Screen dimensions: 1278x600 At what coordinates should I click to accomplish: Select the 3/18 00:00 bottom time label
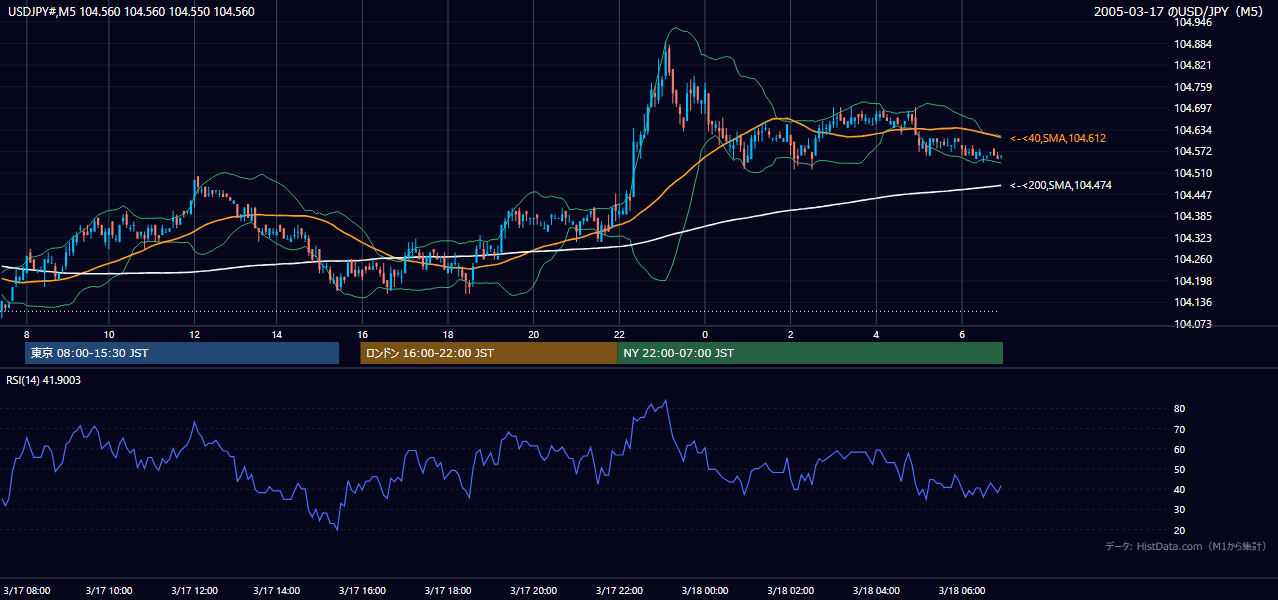(705, 590)
